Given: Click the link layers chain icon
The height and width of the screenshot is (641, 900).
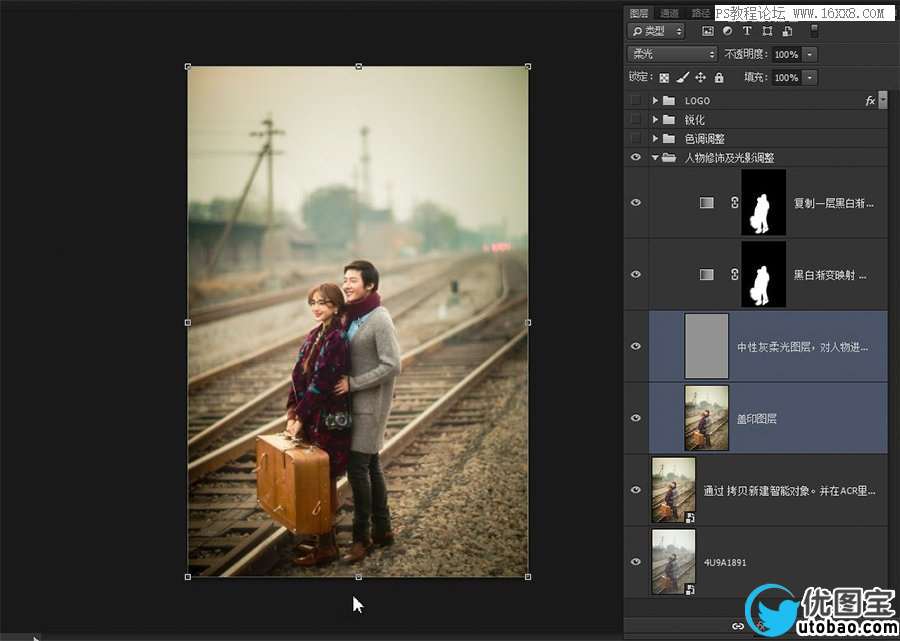Looking at the screenshot, I should click(x=738, y=626).
